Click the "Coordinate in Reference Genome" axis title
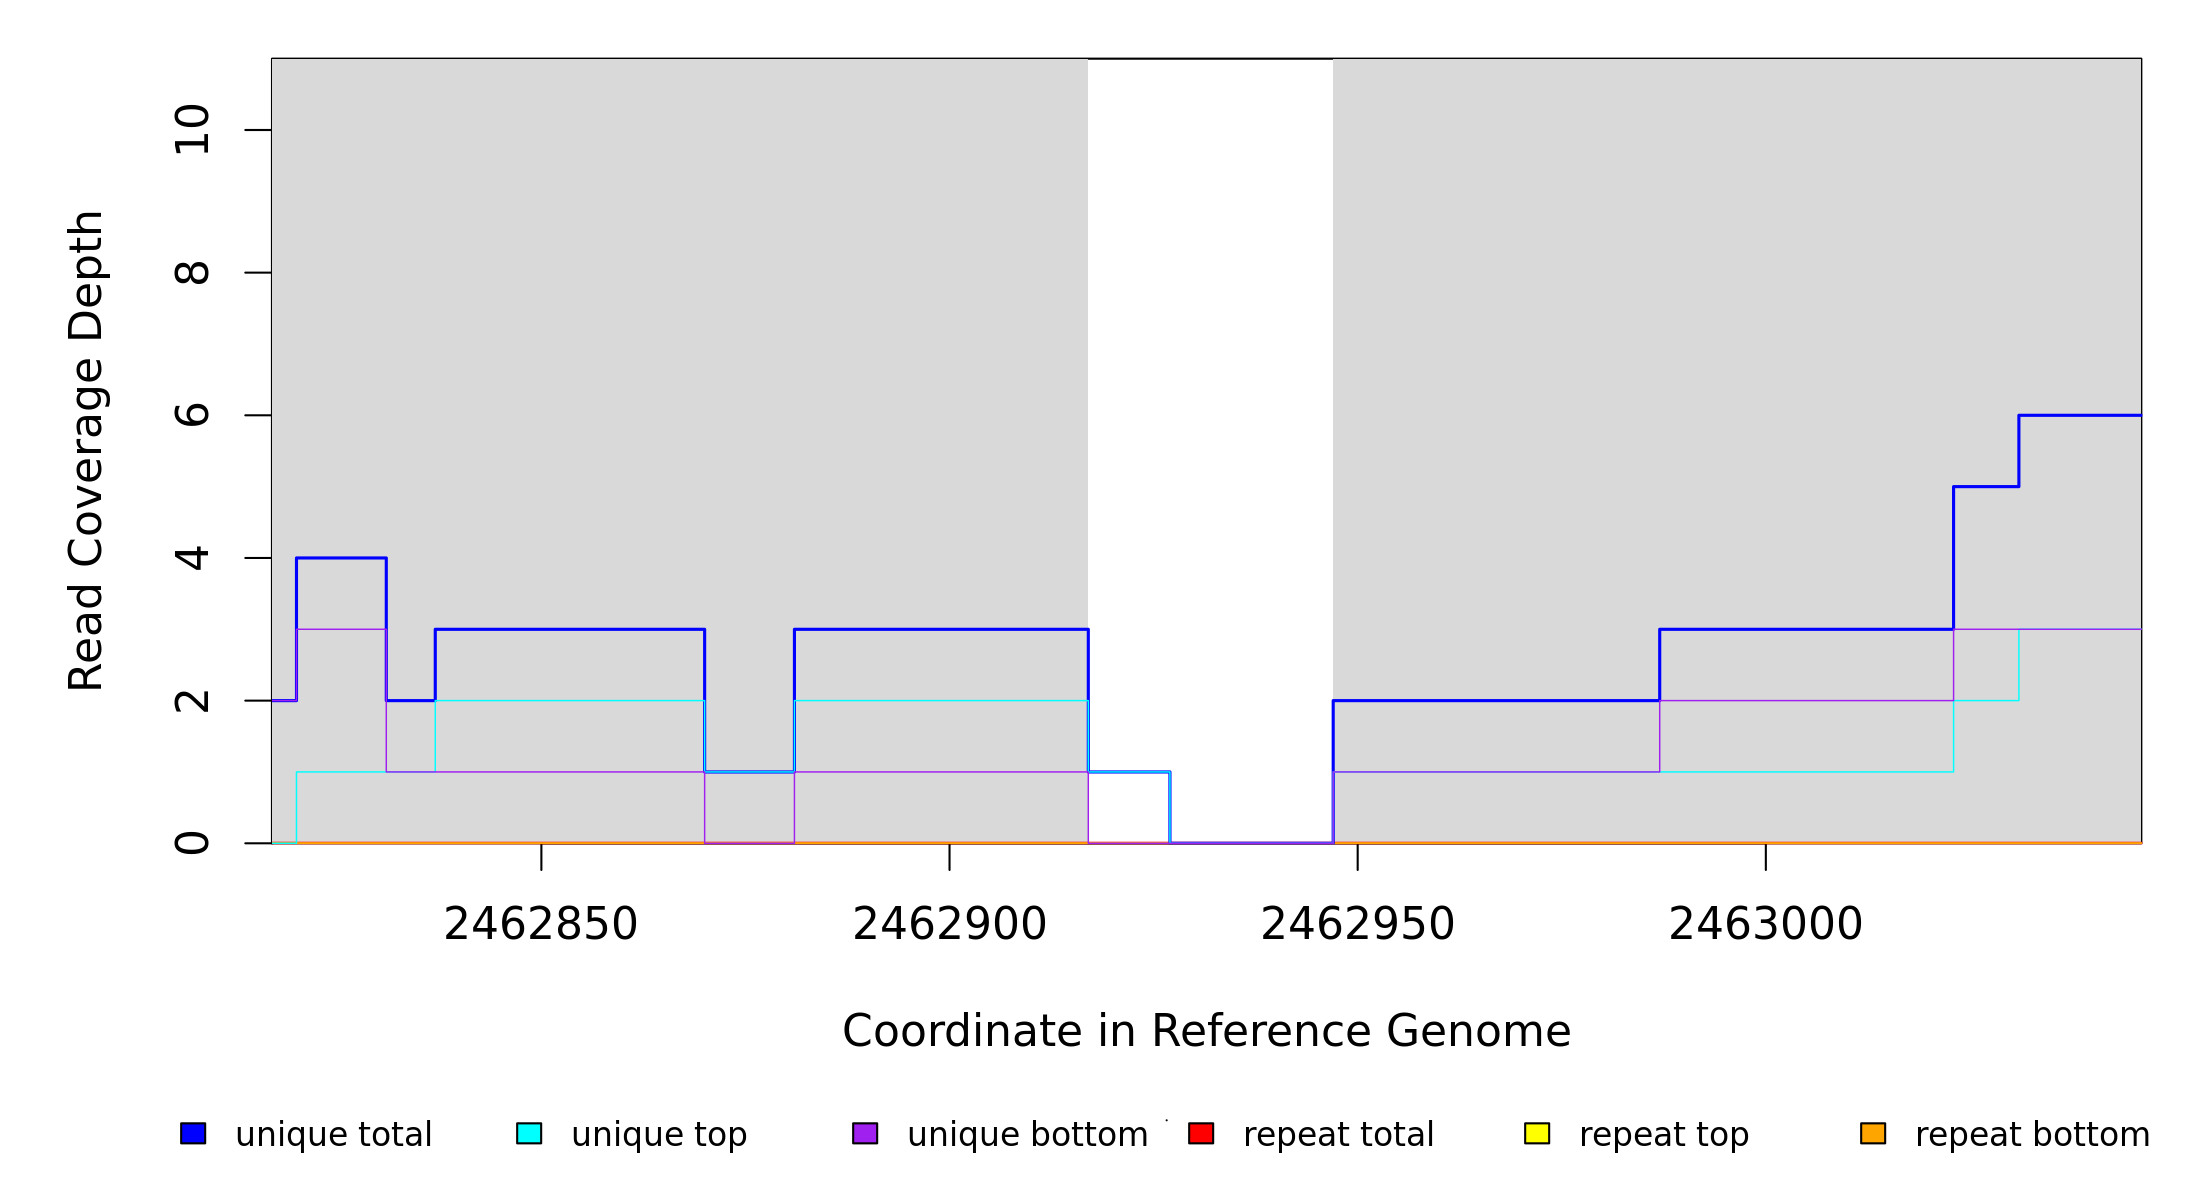Screen dimensions: 2200x1200 pos(1206,1031)
